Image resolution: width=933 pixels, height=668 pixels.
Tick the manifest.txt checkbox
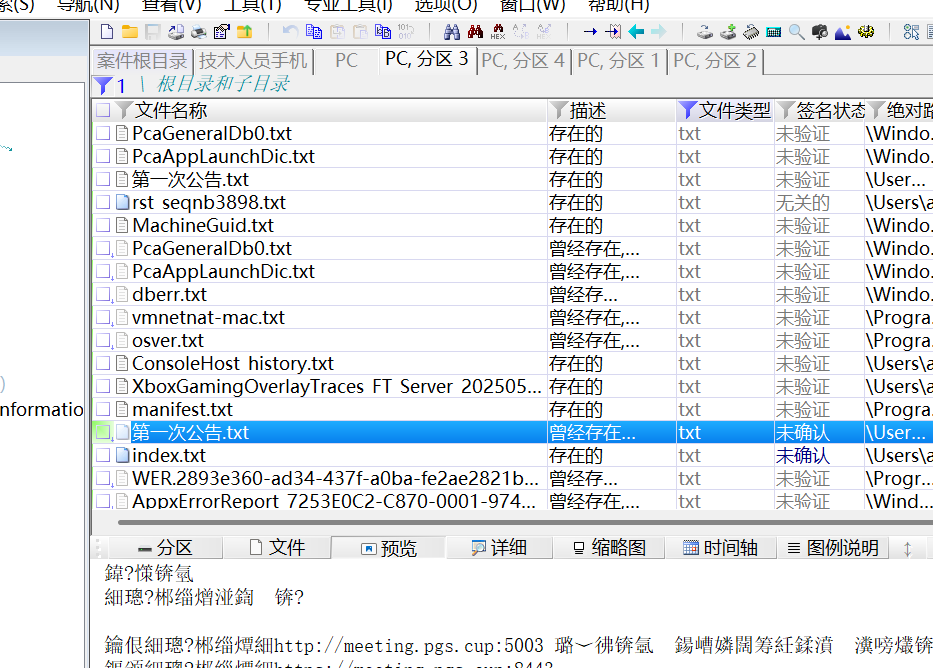[x=103, y=409]
